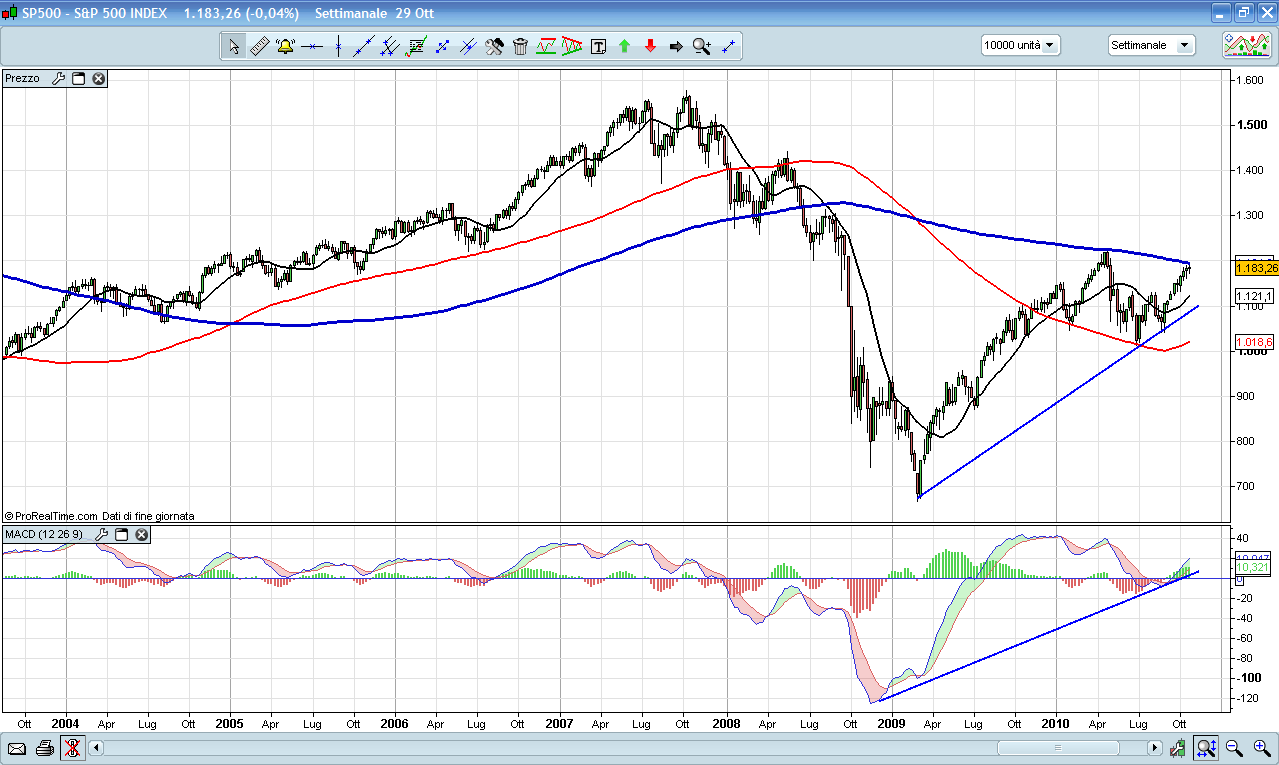Close the MACD indicator panel
The width and height of the screenshot is (1279, 765).
coord(142,534)
